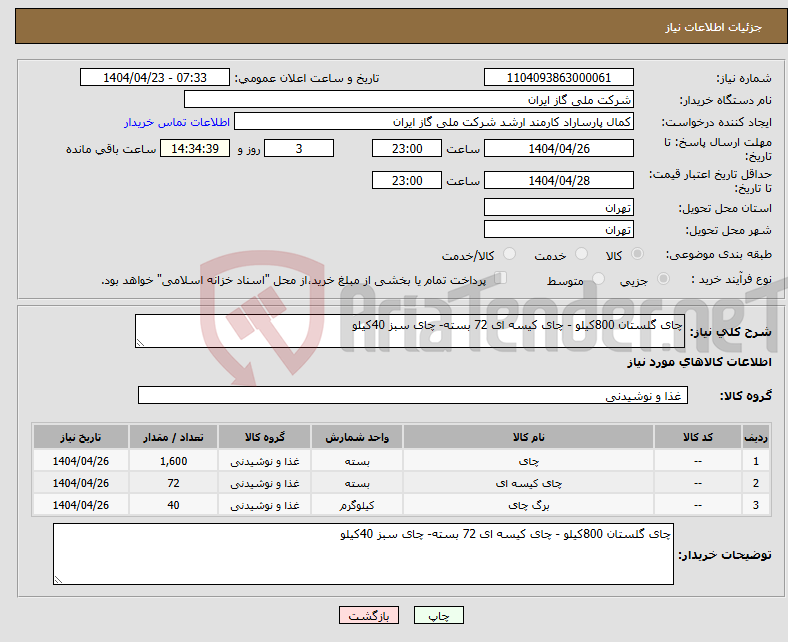Click the چاپ (print) button

coord(438,615)
